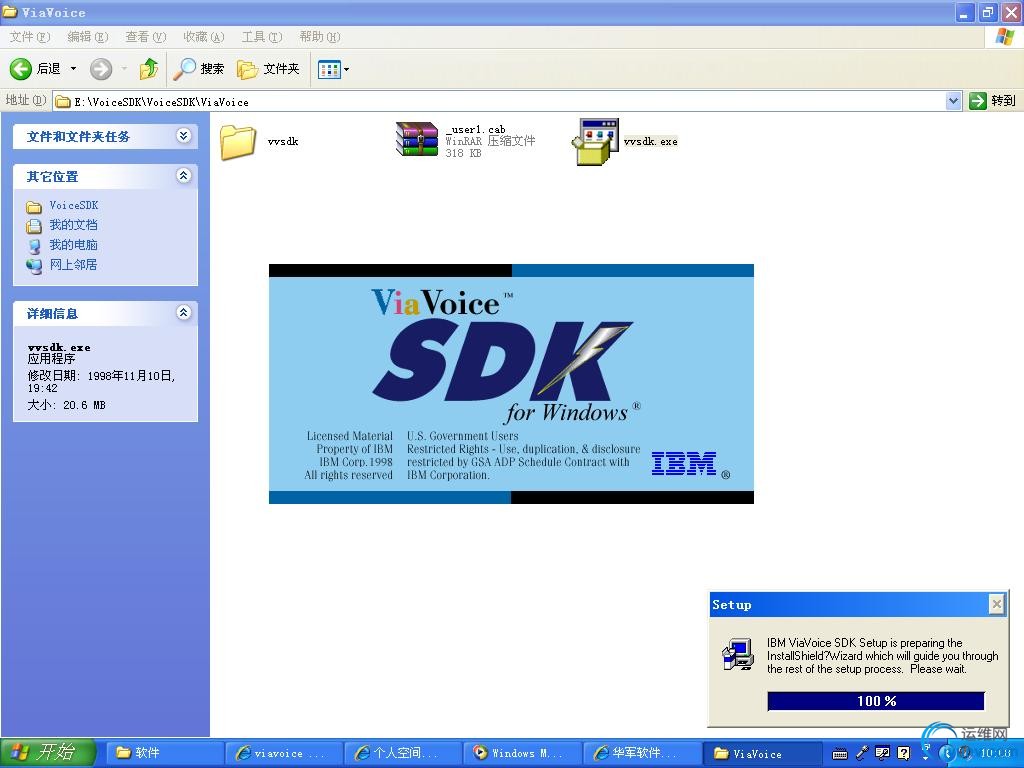This screenshot has width=1024, height=768.
Task: Minimize the ViaVoice explorer window
Action: (963, 12)
